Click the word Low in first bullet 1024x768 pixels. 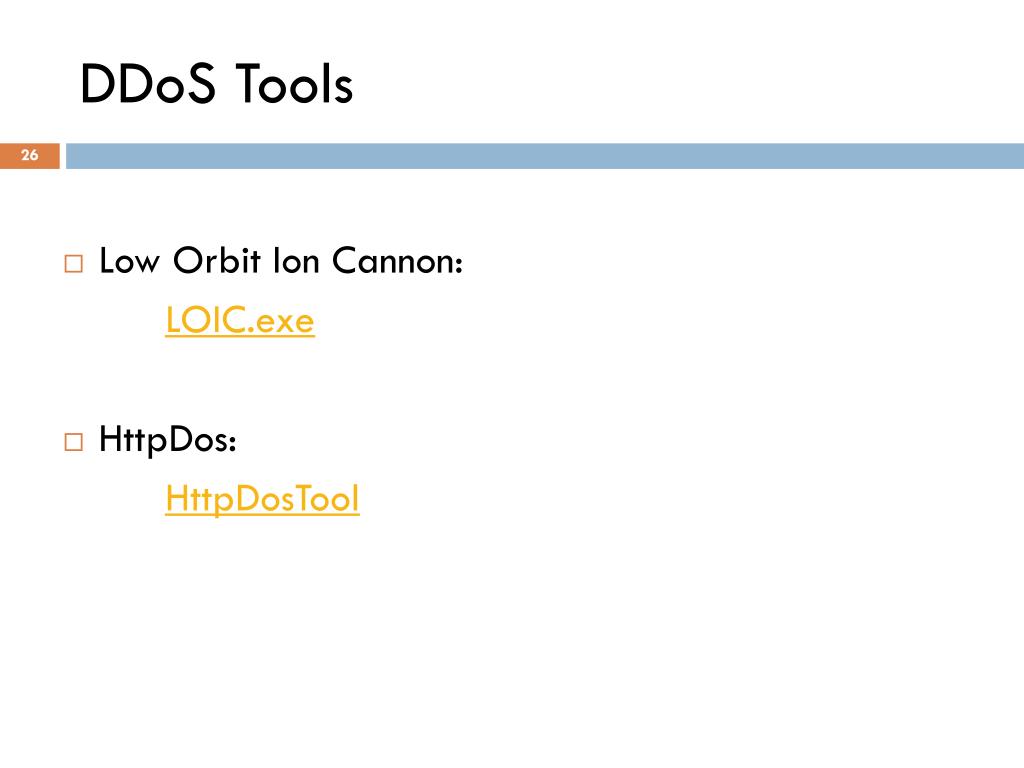[x=129, y=261]
